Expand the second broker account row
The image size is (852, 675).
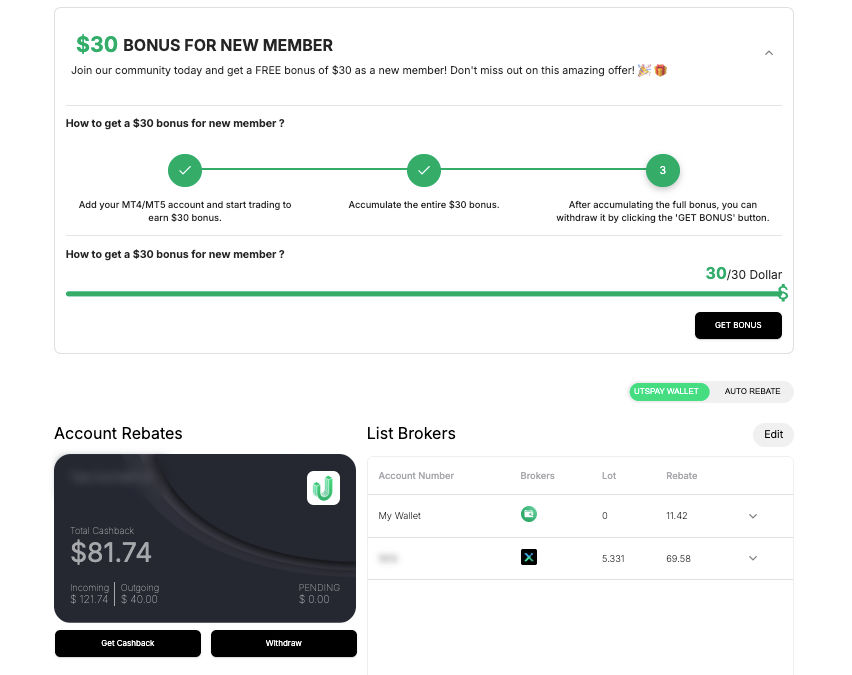[752, 558]
